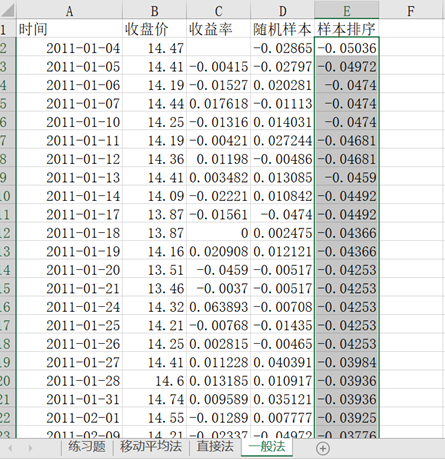445x459 pixels.
Task: Select return cell -0.00415
Action: point(218,66)
